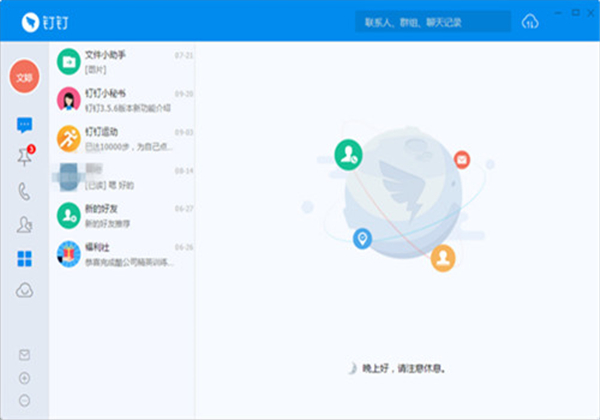Click the orange person icon on the globe
Viewport: 600px width, 420px height.
(x=443, y=258)
